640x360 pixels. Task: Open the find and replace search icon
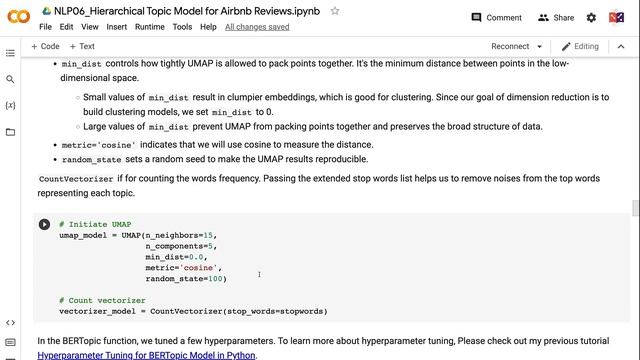pos(10,79)
